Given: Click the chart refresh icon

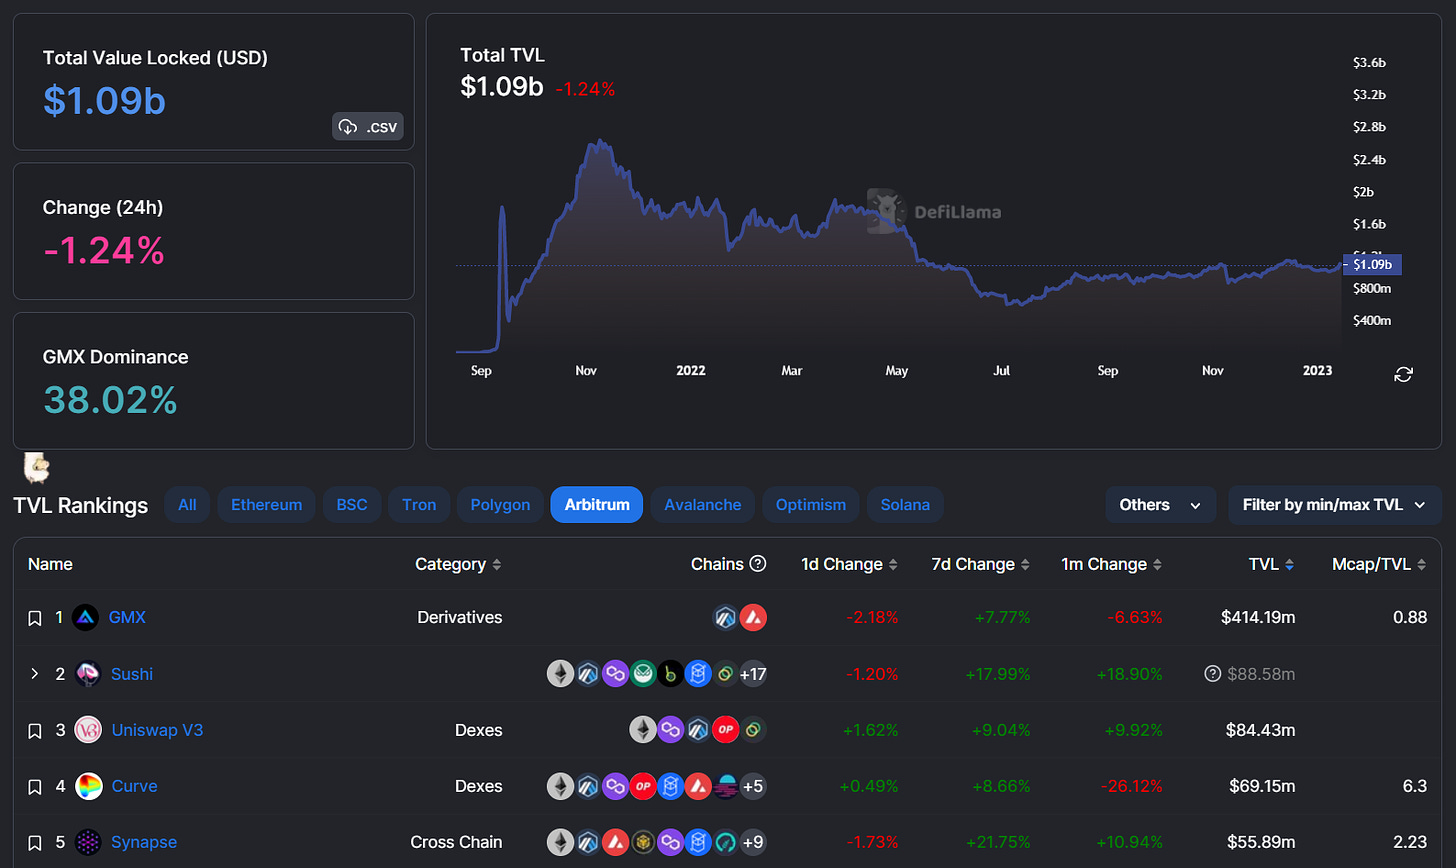Looking at the screenshot, I should pyautogui.click(x=1403, y=374).
